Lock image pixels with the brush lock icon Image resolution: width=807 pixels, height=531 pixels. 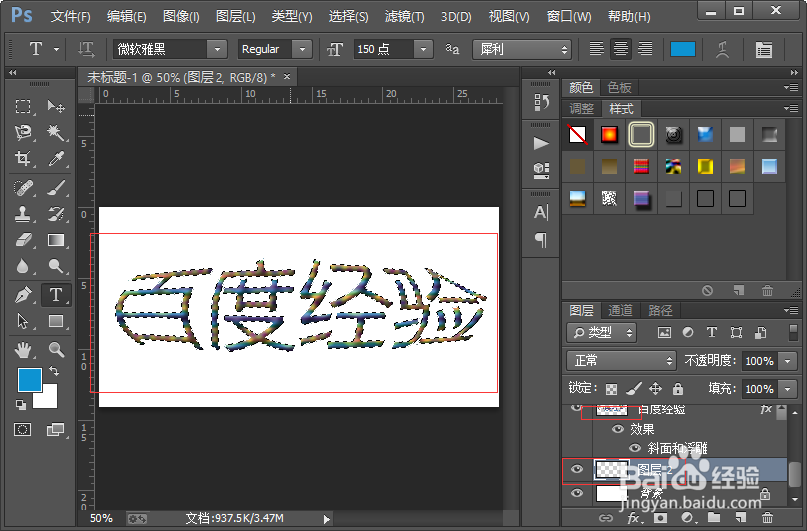click(634, 389)
